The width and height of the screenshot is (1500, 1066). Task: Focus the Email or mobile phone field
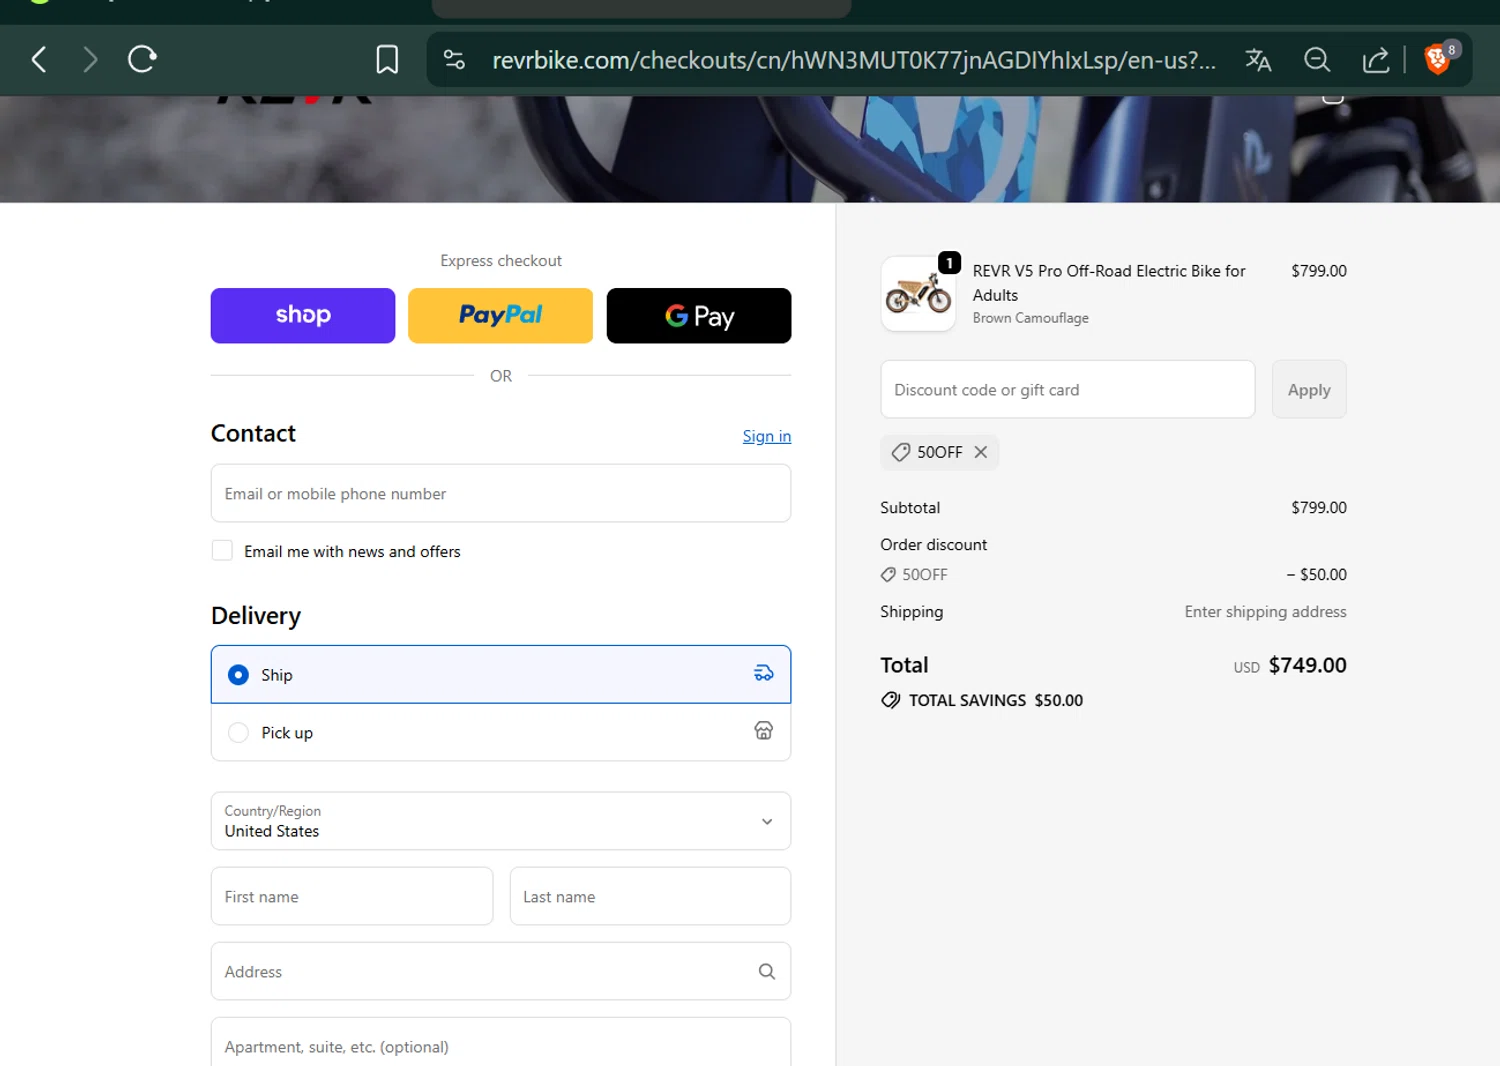click(x=501, y=493)
